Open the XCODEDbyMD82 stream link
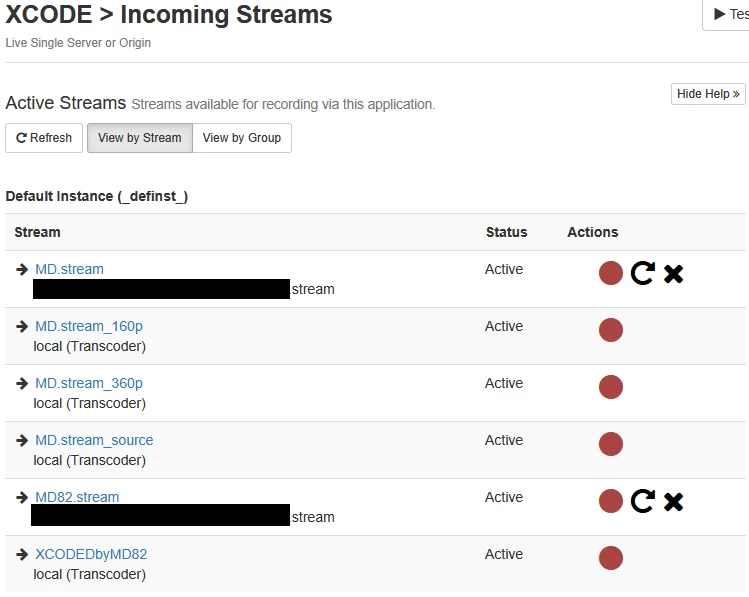 point(91,554)
